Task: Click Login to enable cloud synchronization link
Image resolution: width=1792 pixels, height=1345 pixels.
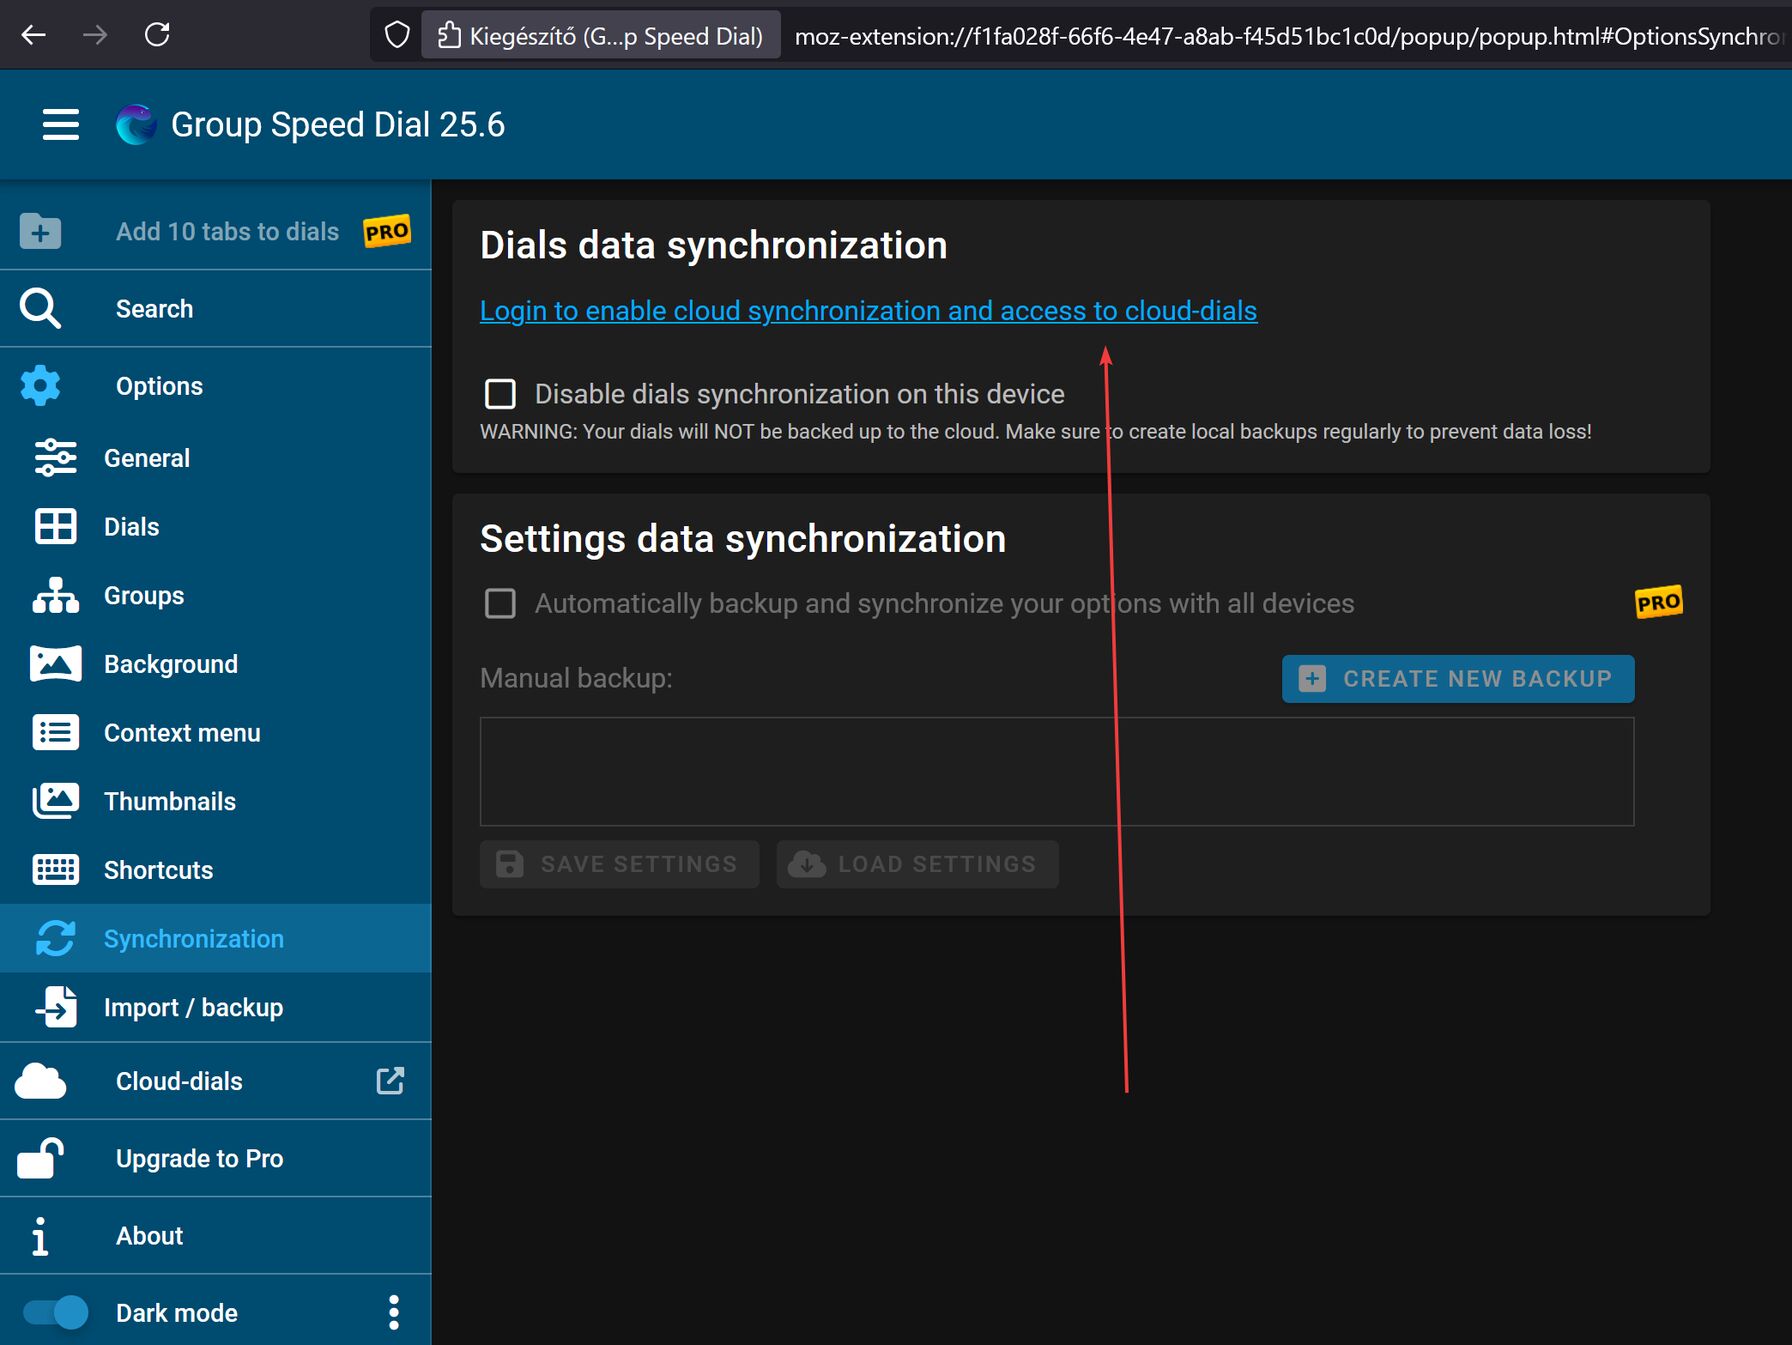Action: point(868,311)
